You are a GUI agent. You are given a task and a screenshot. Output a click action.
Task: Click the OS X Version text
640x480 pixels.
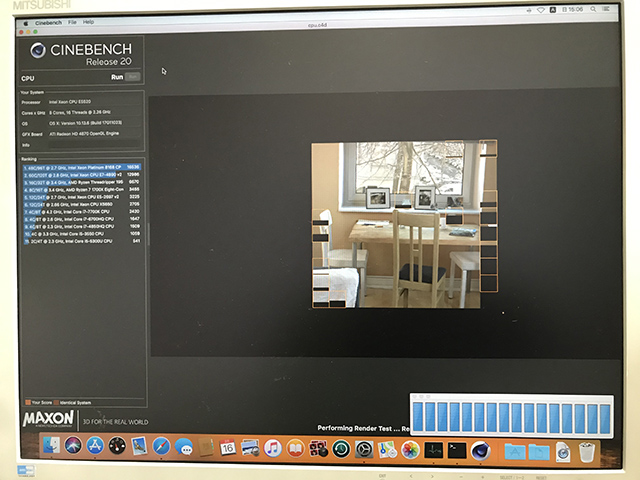pos(85,123)
